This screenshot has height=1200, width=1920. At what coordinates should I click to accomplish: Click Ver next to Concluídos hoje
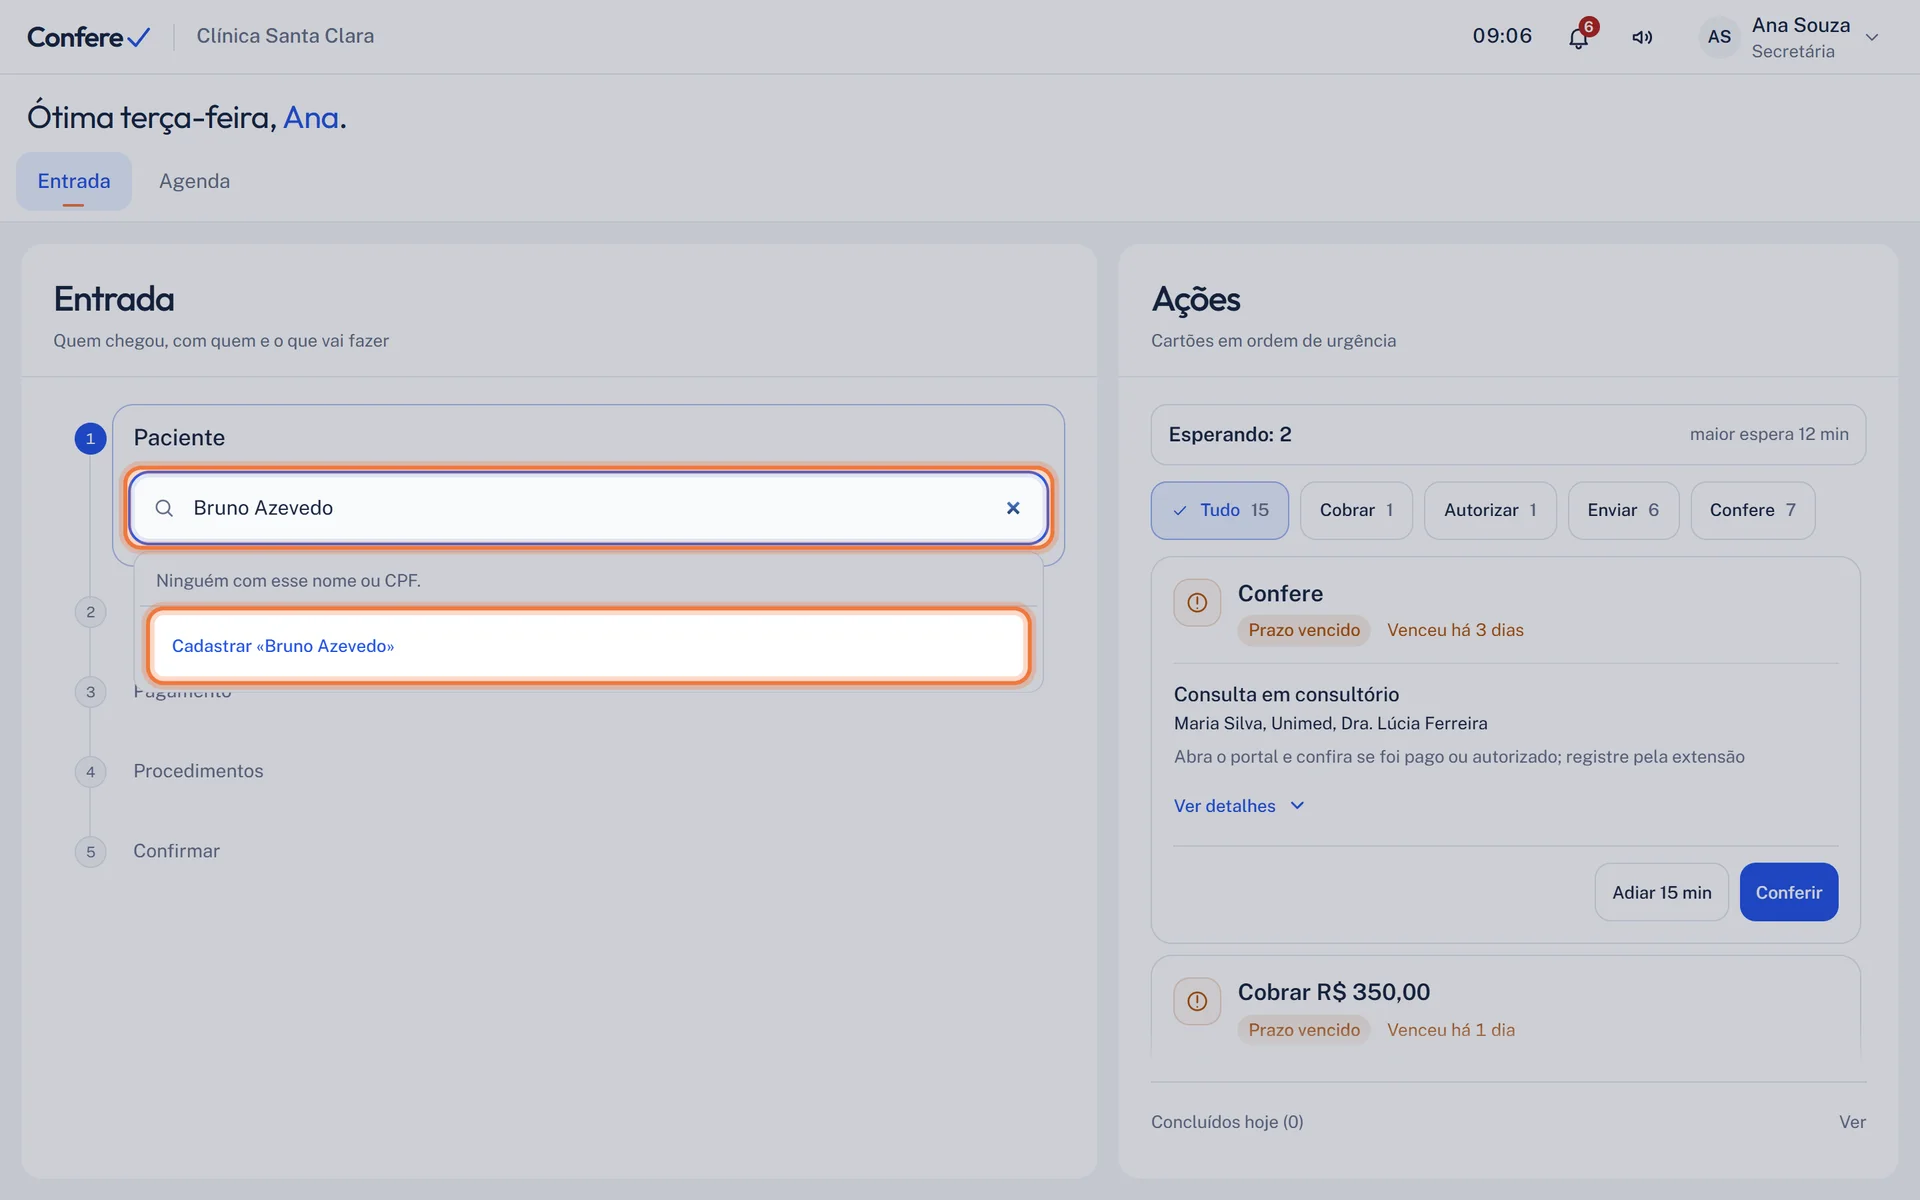point(1852,1122)
